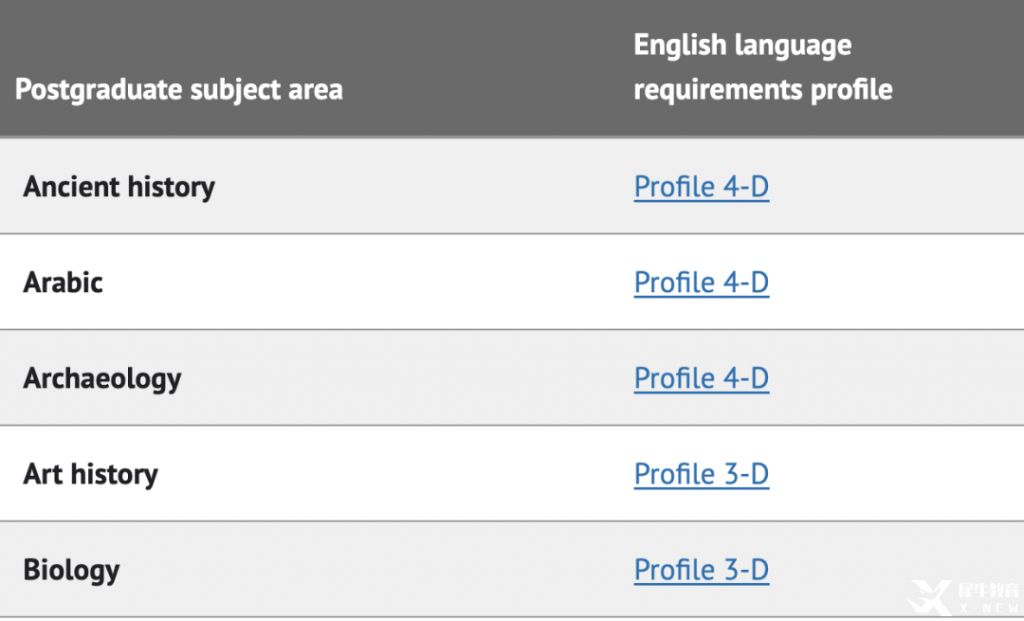1024x621 pixels.
Task: Select the Ancient history subject cell
Action: (x=119, y=187)
